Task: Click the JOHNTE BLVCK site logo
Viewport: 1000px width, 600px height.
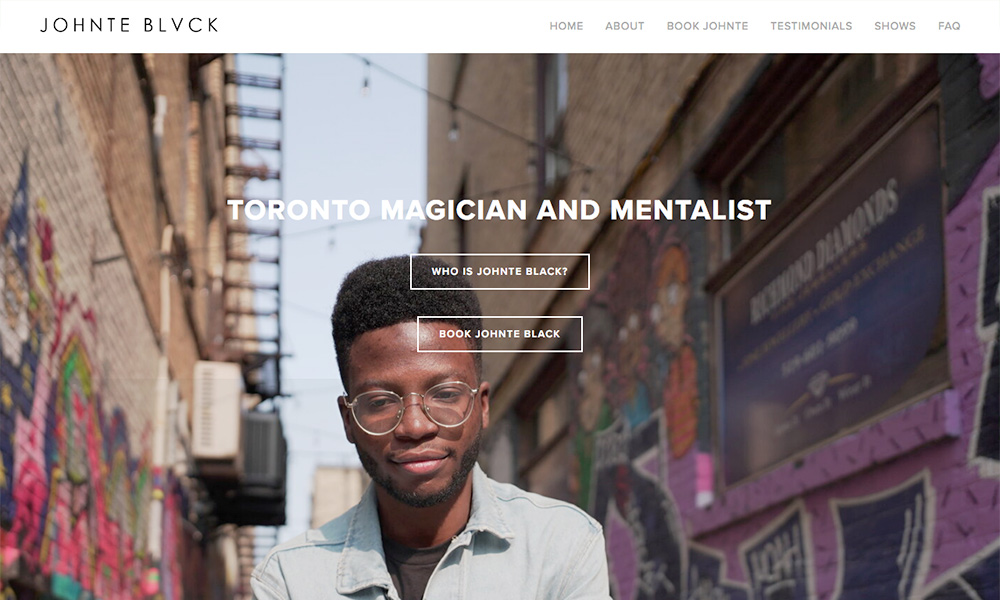Action: pos(129,26)
